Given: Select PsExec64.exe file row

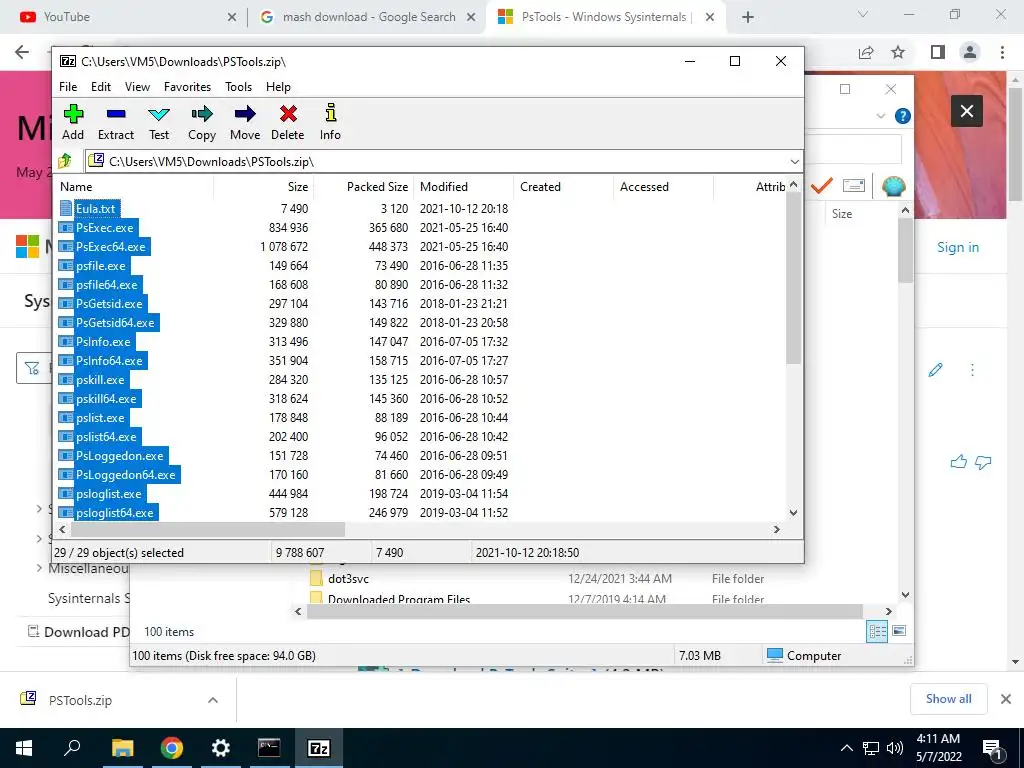Looking at the screenshot, I should coord(421,247).
